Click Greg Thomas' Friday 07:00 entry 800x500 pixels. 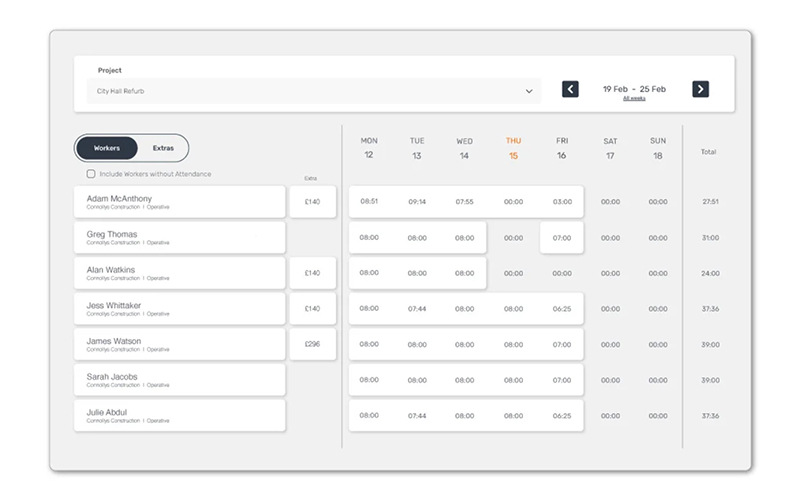[x=562, y=238]
